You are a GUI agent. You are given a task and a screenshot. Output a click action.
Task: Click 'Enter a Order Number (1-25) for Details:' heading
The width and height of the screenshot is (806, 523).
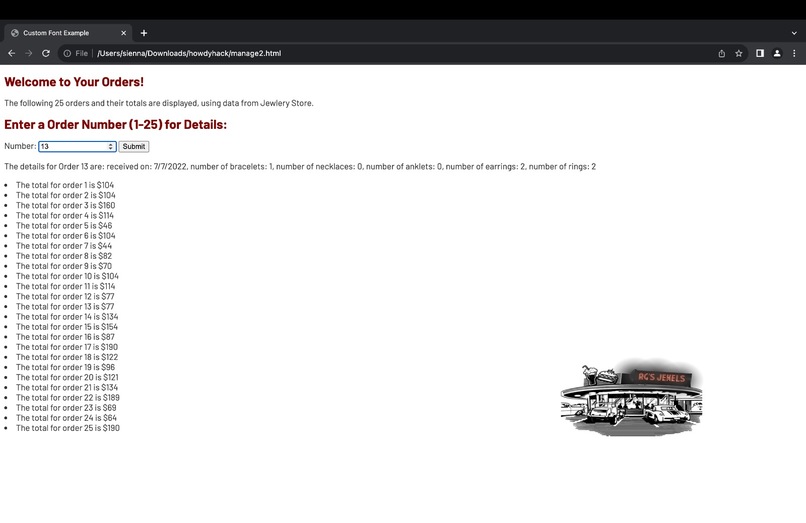[x=116, y=124]
